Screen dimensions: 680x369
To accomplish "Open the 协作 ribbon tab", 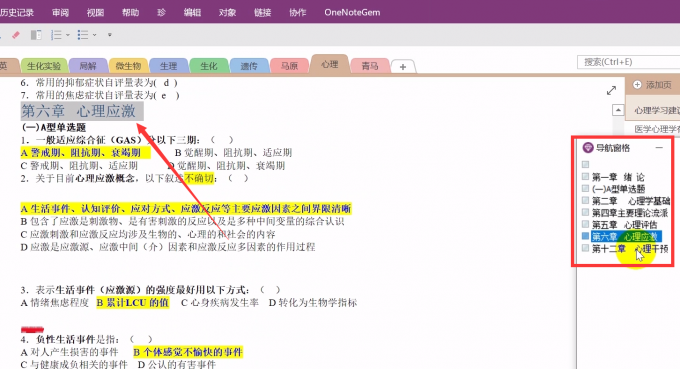I will coord(298,13).
